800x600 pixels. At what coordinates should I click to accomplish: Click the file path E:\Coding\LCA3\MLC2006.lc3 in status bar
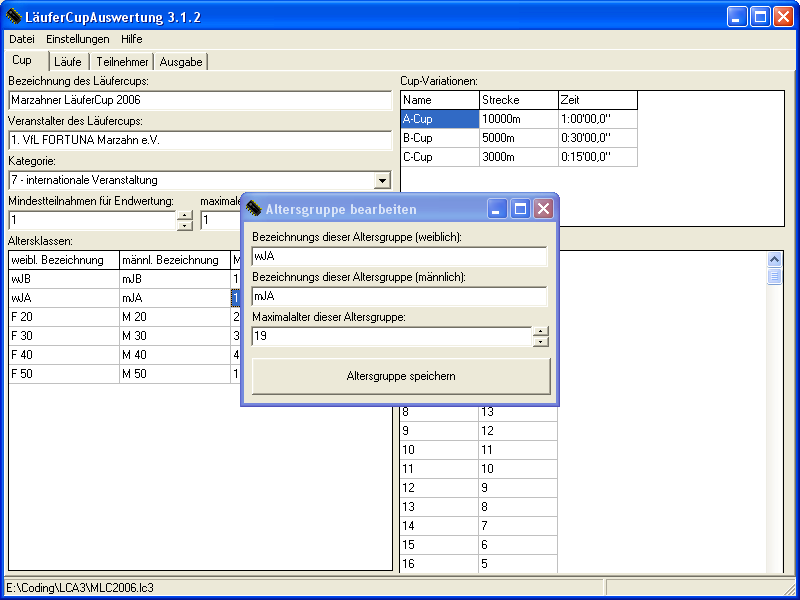[80, 588]
